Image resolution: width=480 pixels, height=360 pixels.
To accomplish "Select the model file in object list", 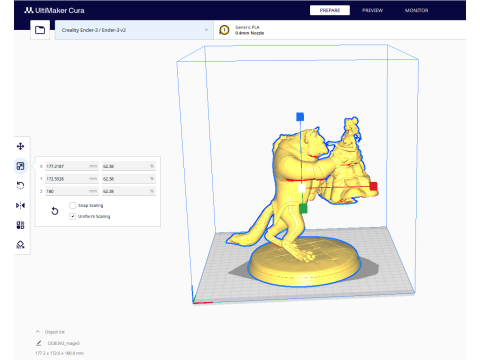I will [x=63, y=343].
